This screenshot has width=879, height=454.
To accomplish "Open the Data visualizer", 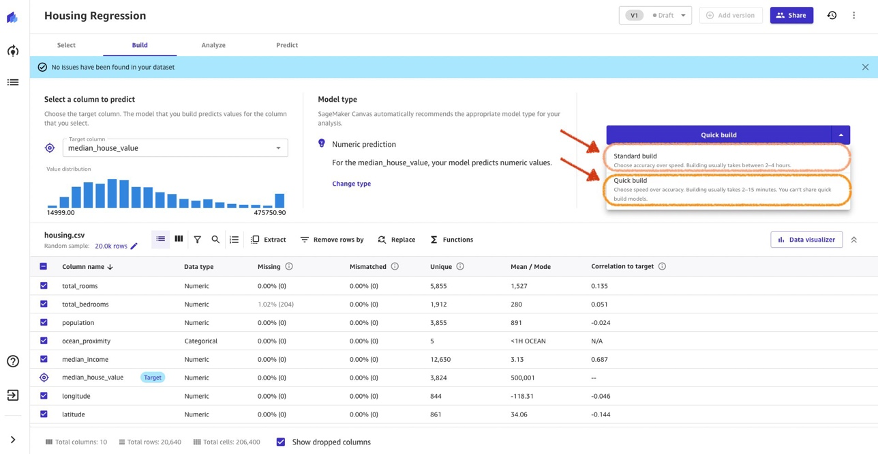I will click(806, 239).
